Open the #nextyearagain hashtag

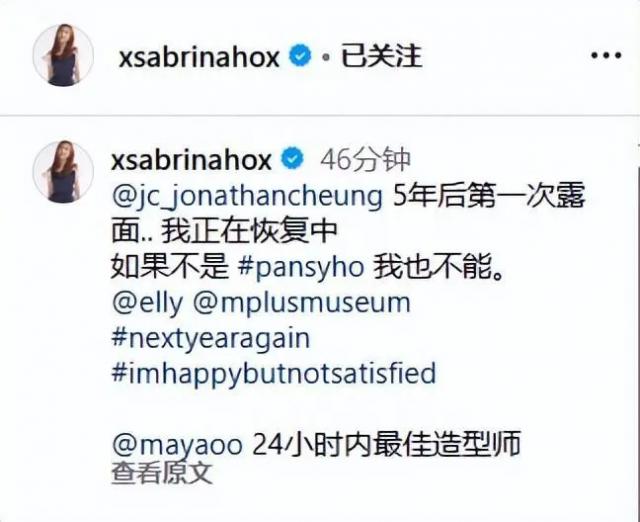[x=211, y=340]
